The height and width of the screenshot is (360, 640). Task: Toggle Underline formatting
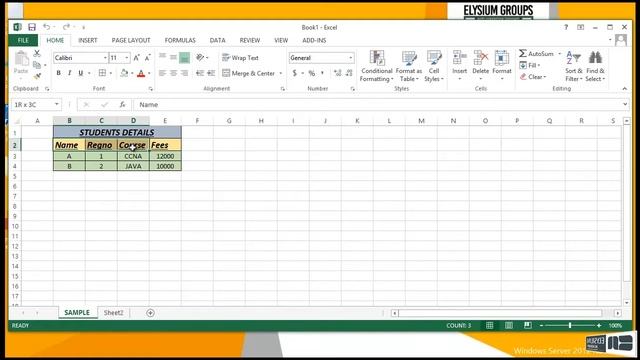80,73
